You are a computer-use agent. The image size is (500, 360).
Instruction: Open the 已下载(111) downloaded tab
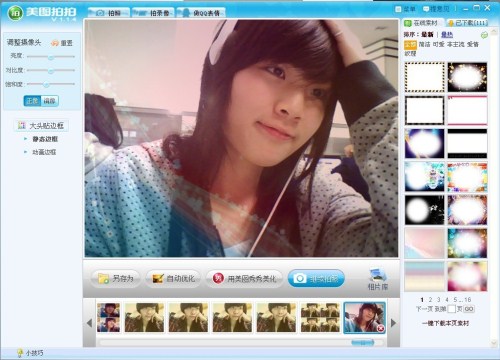pos(468,23)
